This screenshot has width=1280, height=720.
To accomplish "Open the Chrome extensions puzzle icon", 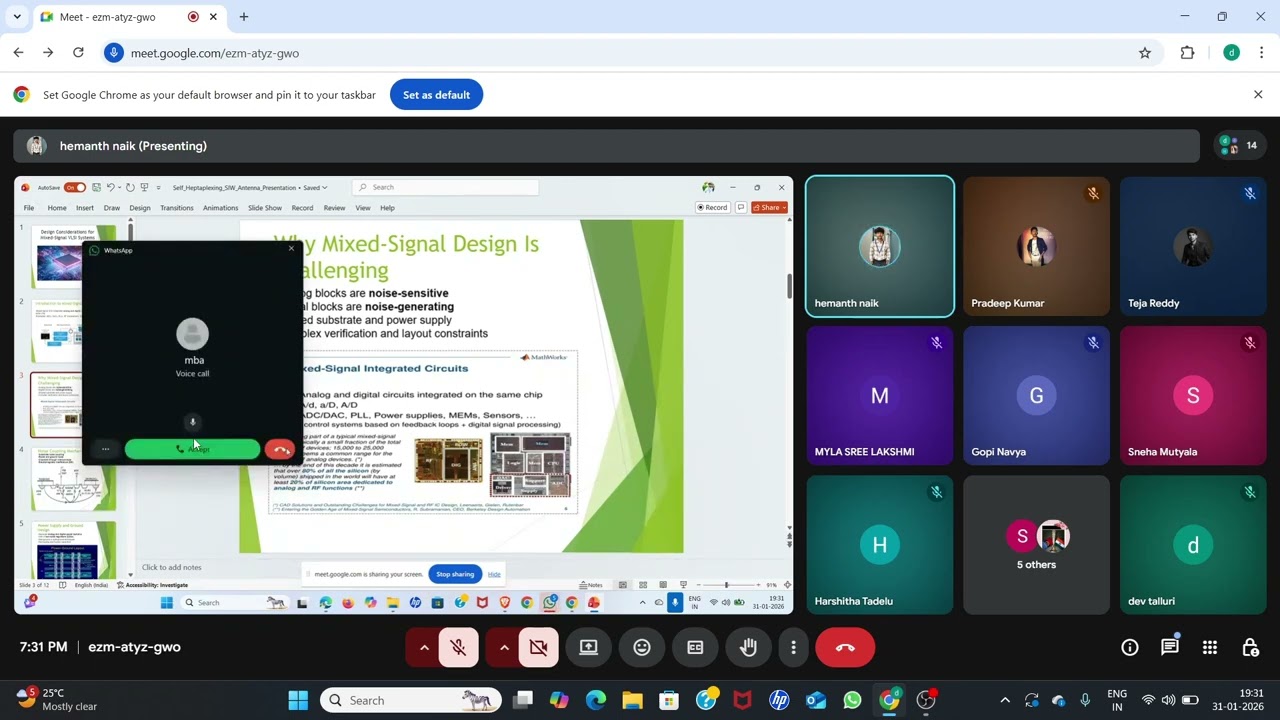I will pyautogui.click(x=1188, y=53).
